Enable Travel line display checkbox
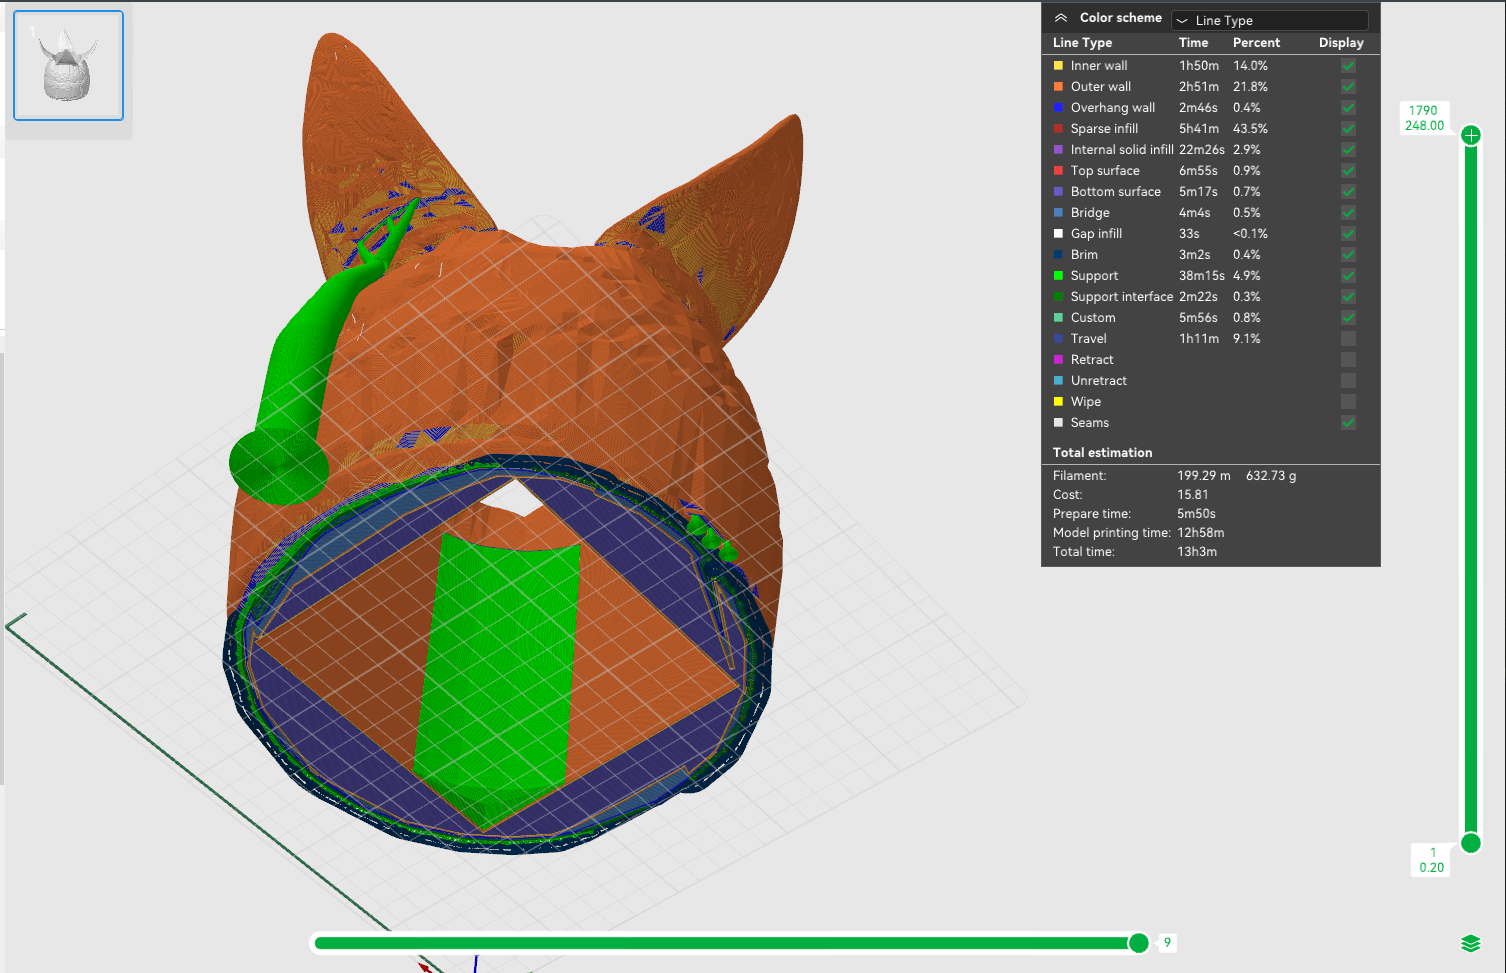This screenshot has width=1506, height=973. click(1348, 339)
